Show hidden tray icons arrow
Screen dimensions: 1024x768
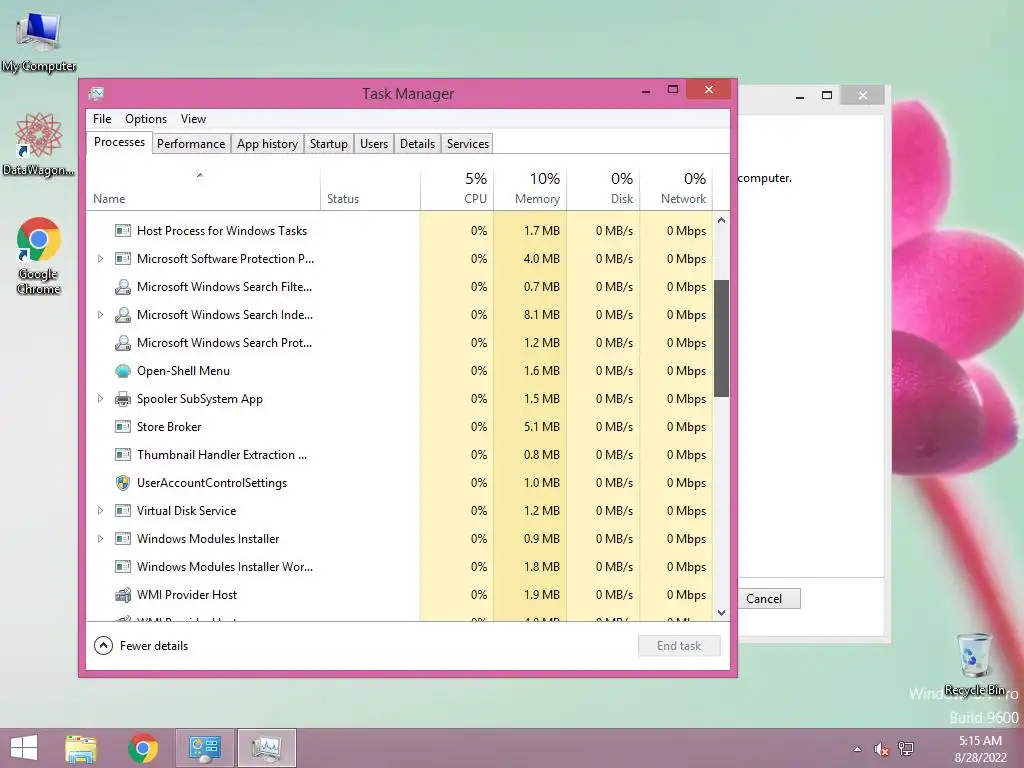pyautogui.click(x=857, y=749)
